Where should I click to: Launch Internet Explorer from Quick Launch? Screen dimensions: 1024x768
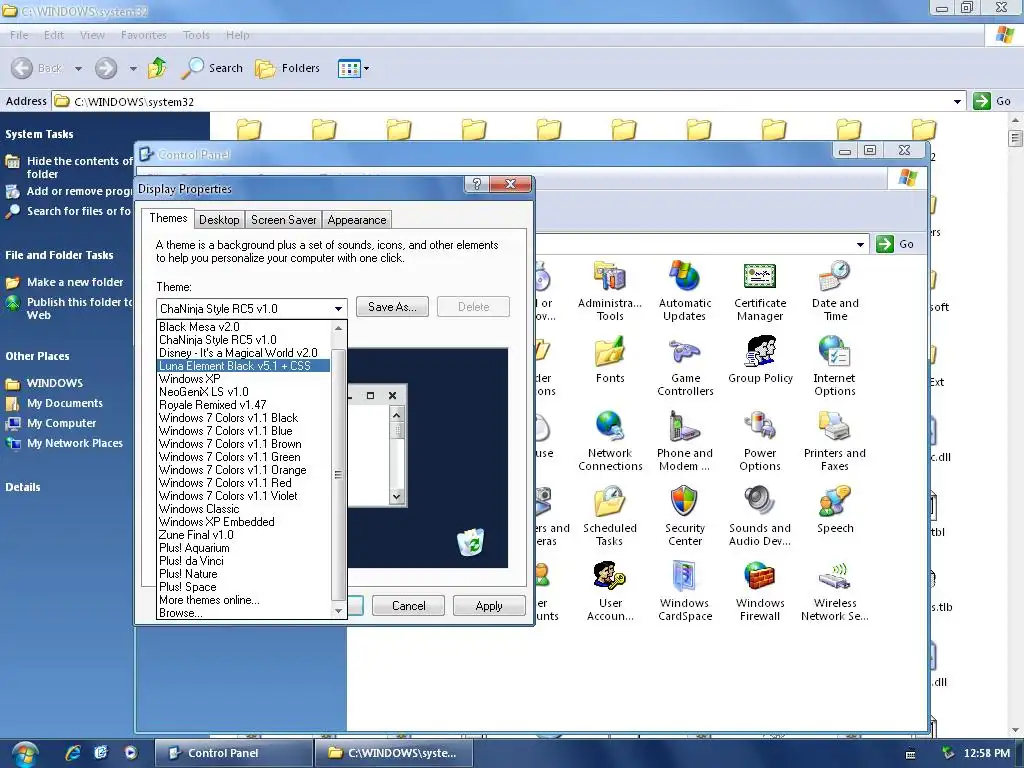point(72,753)
